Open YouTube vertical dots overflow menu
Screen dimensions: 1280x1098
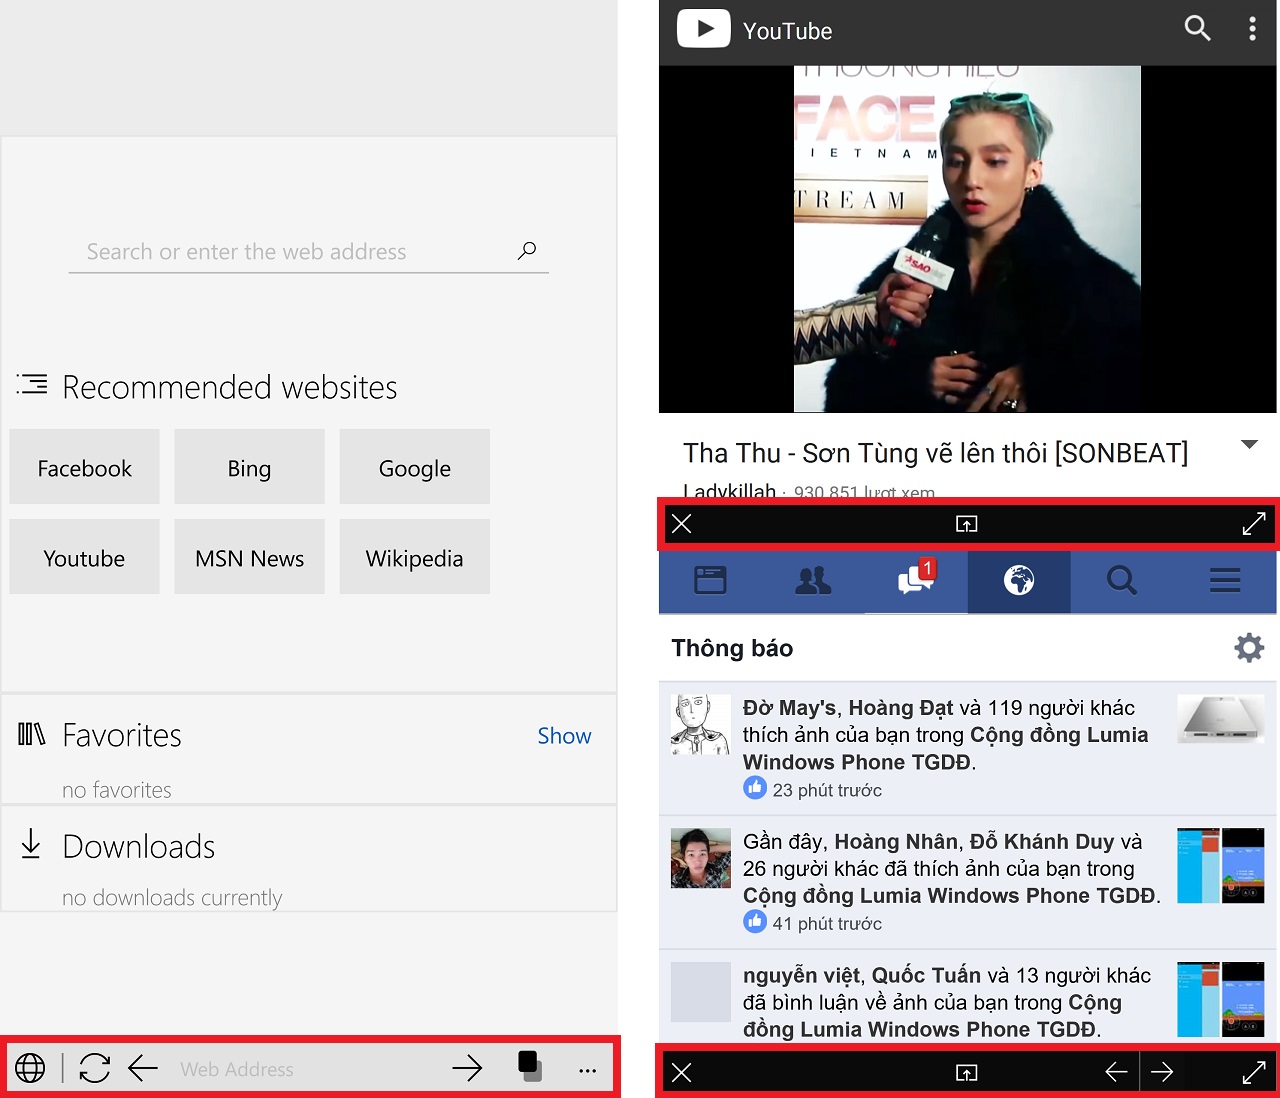[x=1251, y=29]
